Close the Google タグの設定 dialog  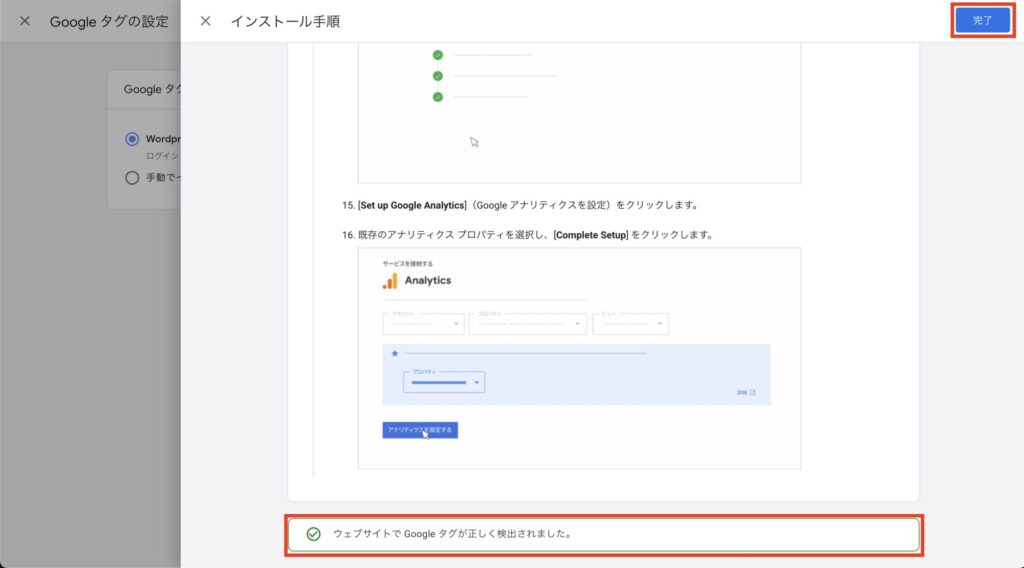pyautogui.click(x=25, y=21)
